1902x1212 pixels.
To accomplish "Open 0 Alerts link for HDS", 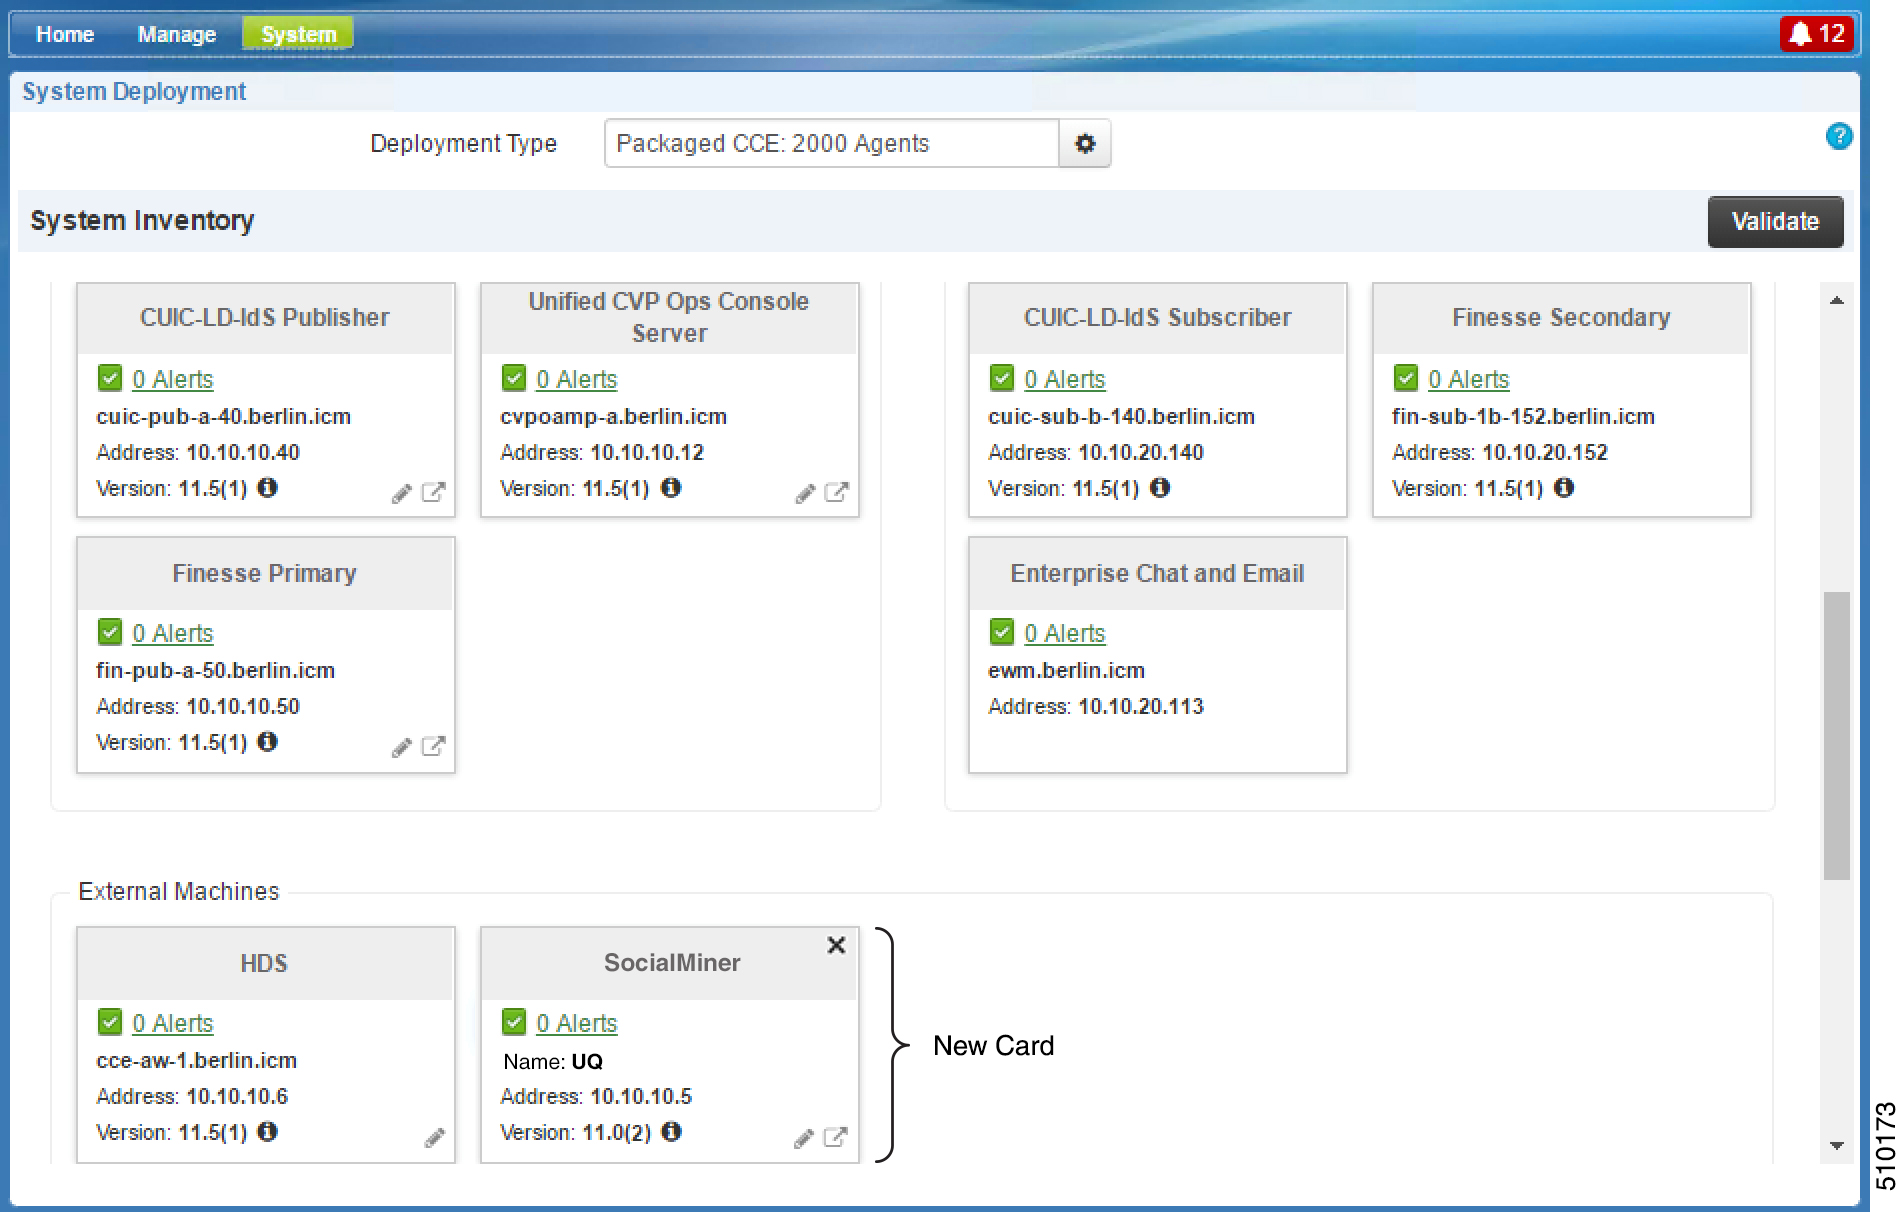I will tap(173, 1024).
